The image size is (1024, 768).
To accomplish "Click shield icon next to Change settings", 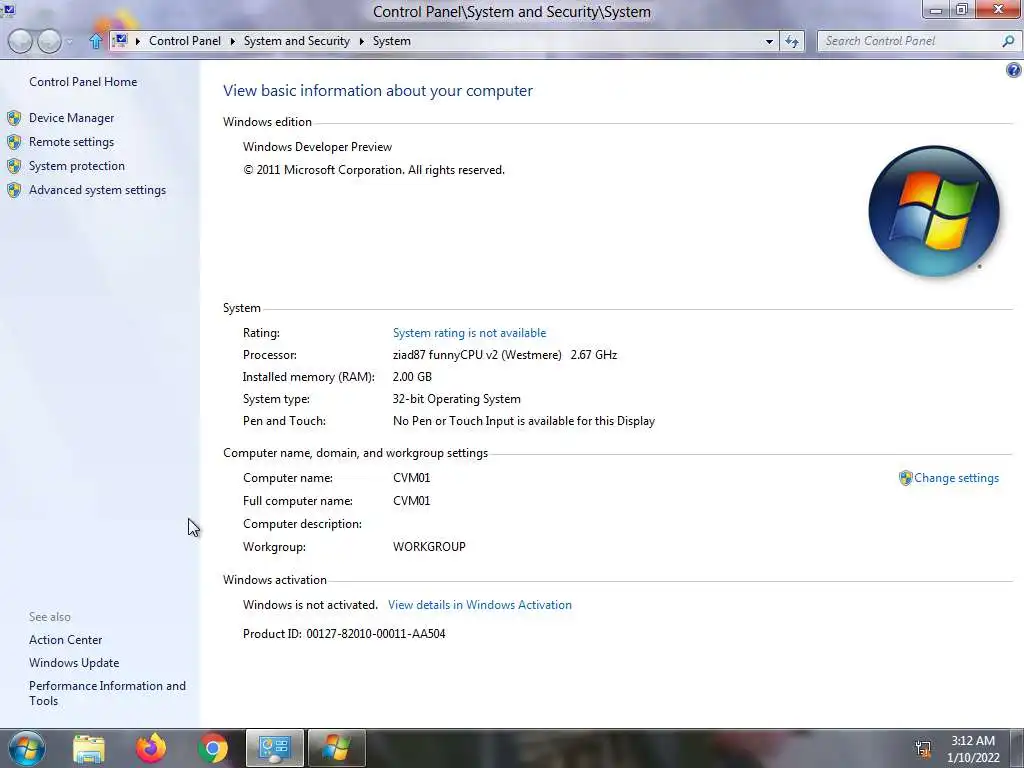I will (x=905, y=478).
